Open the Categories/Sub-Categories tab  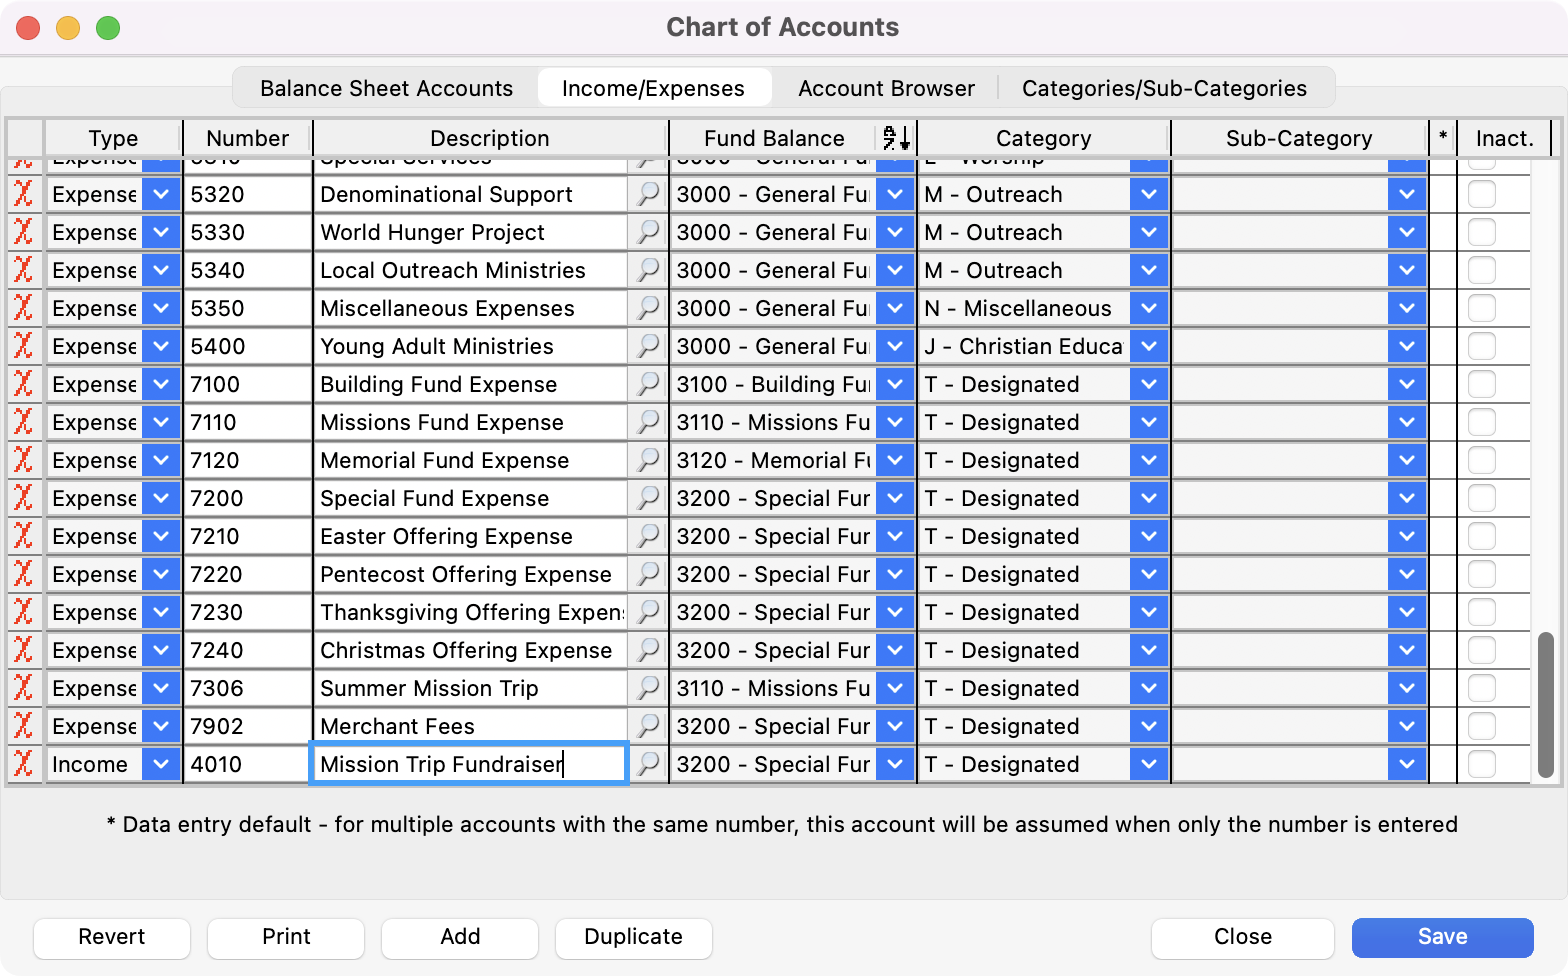tap(1164, 88)
